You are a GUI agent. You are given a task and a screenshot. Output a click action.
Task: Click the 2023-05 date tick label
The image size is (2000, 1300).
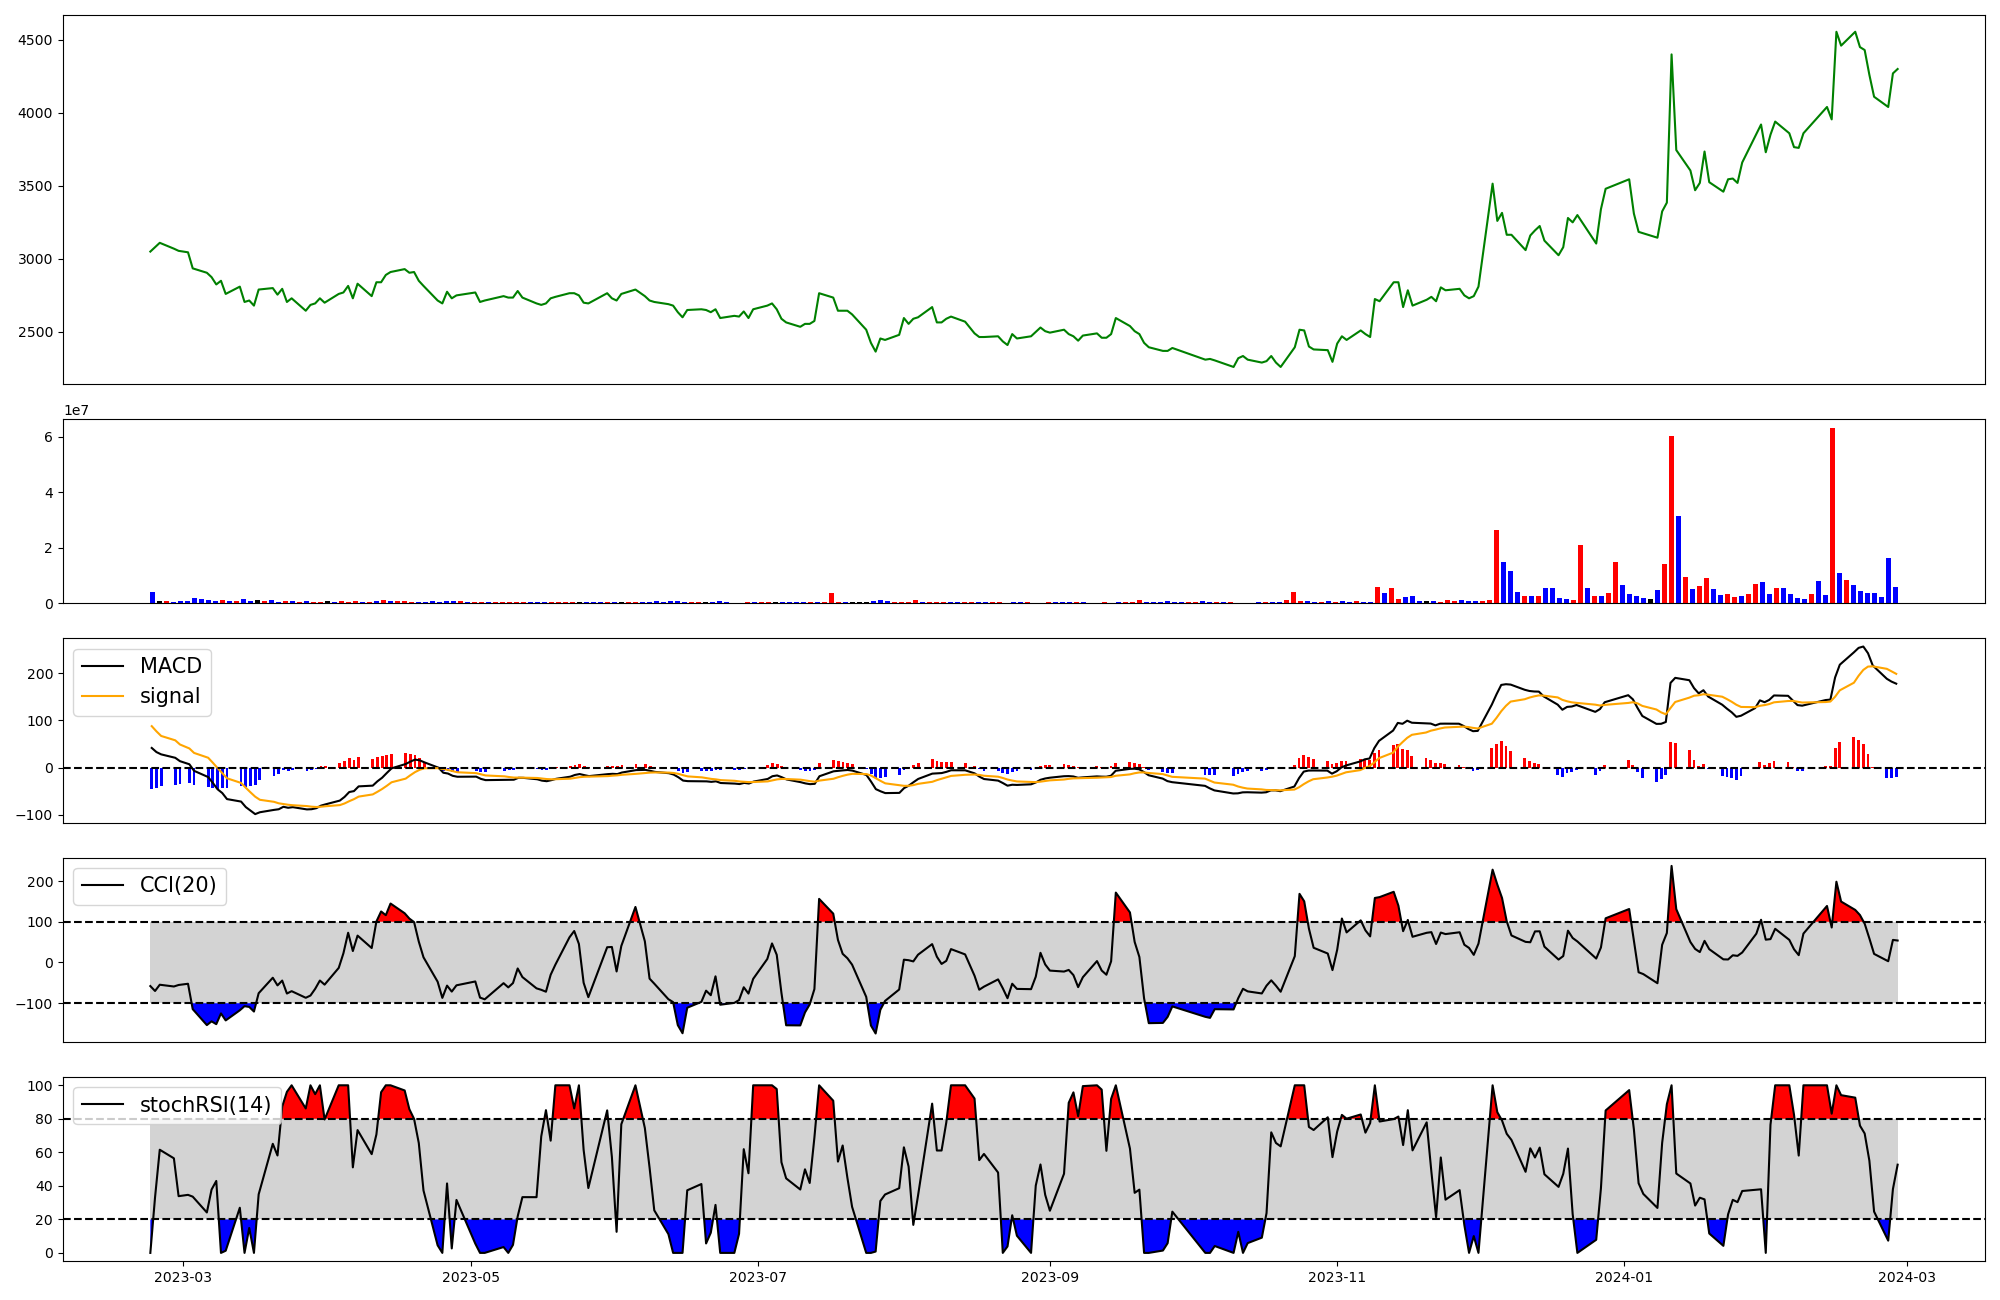pos(470,1277)
